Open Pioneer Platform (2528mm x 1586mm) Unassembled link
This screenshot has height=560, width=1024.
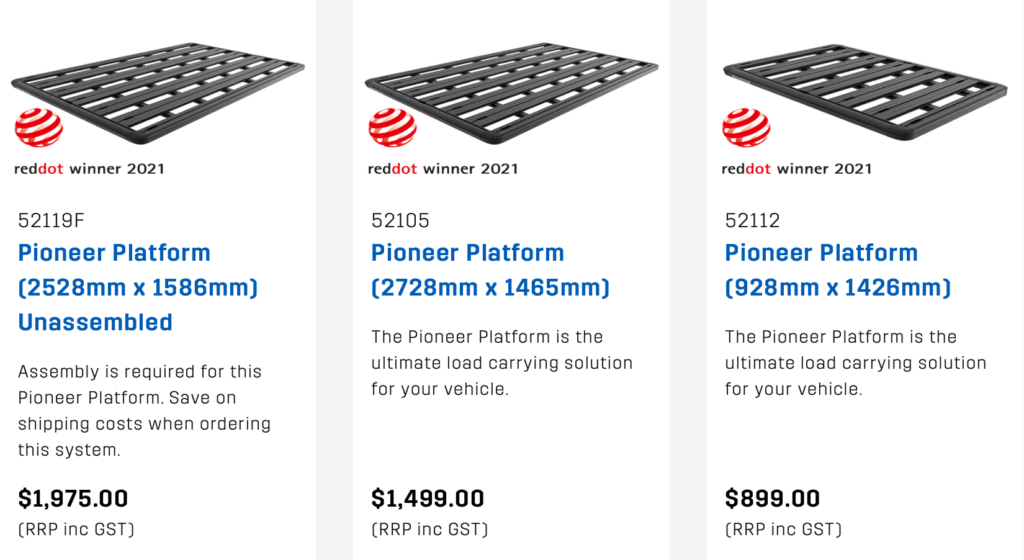tap(138, 287)
